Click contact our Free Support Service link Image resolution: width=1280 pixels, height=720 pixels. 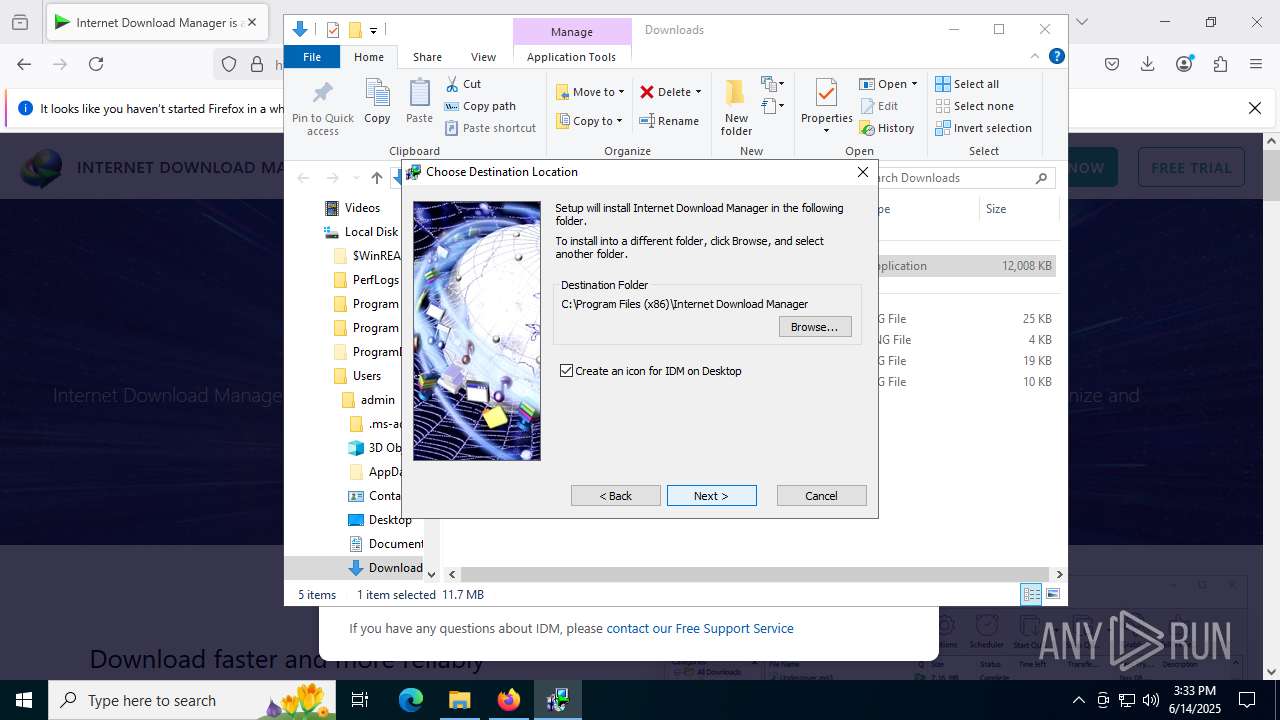[700, 629]
